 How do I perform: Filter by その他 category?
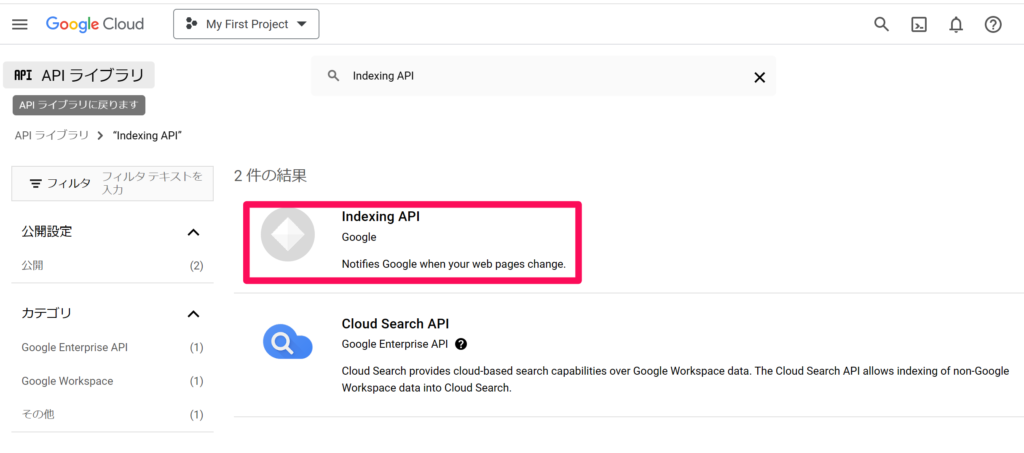(x=38, y=414)
